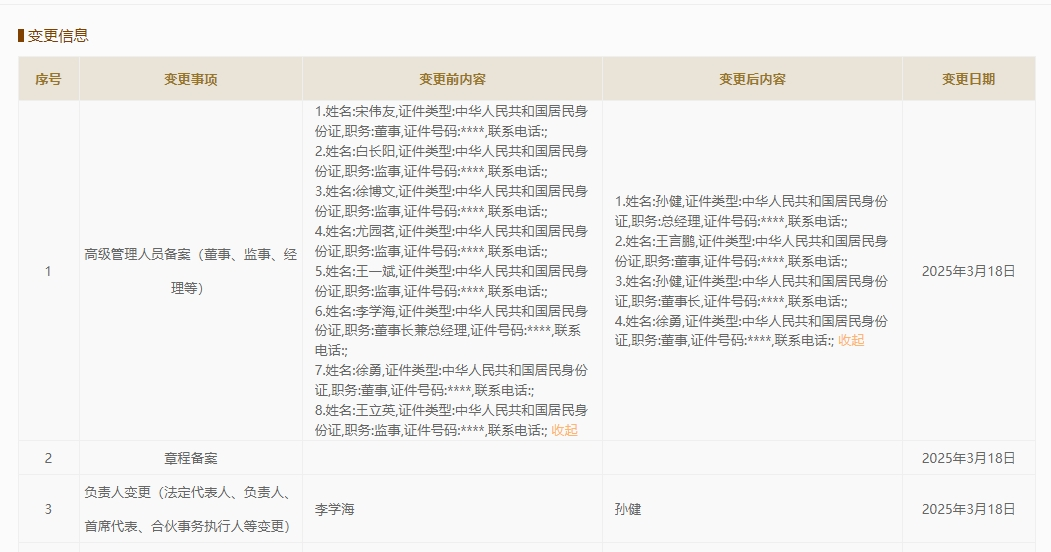
Task: Click the 高级管理人员备案 change item cell
Action: pyautogui.click(x=191, y=271)
